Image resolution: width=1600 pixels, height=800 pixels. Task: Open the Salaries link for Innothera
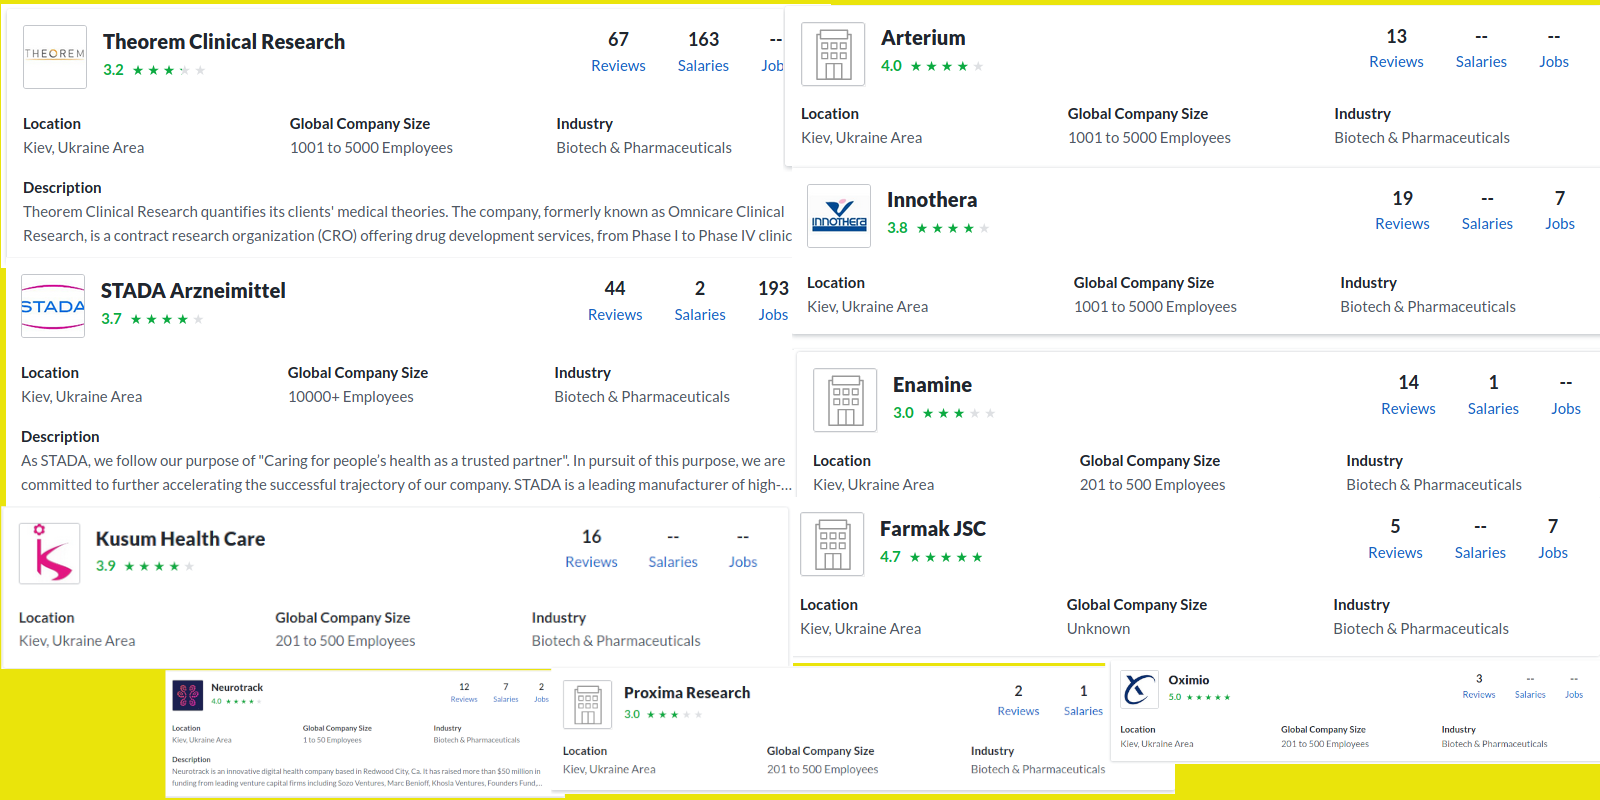click(1487, 210)
